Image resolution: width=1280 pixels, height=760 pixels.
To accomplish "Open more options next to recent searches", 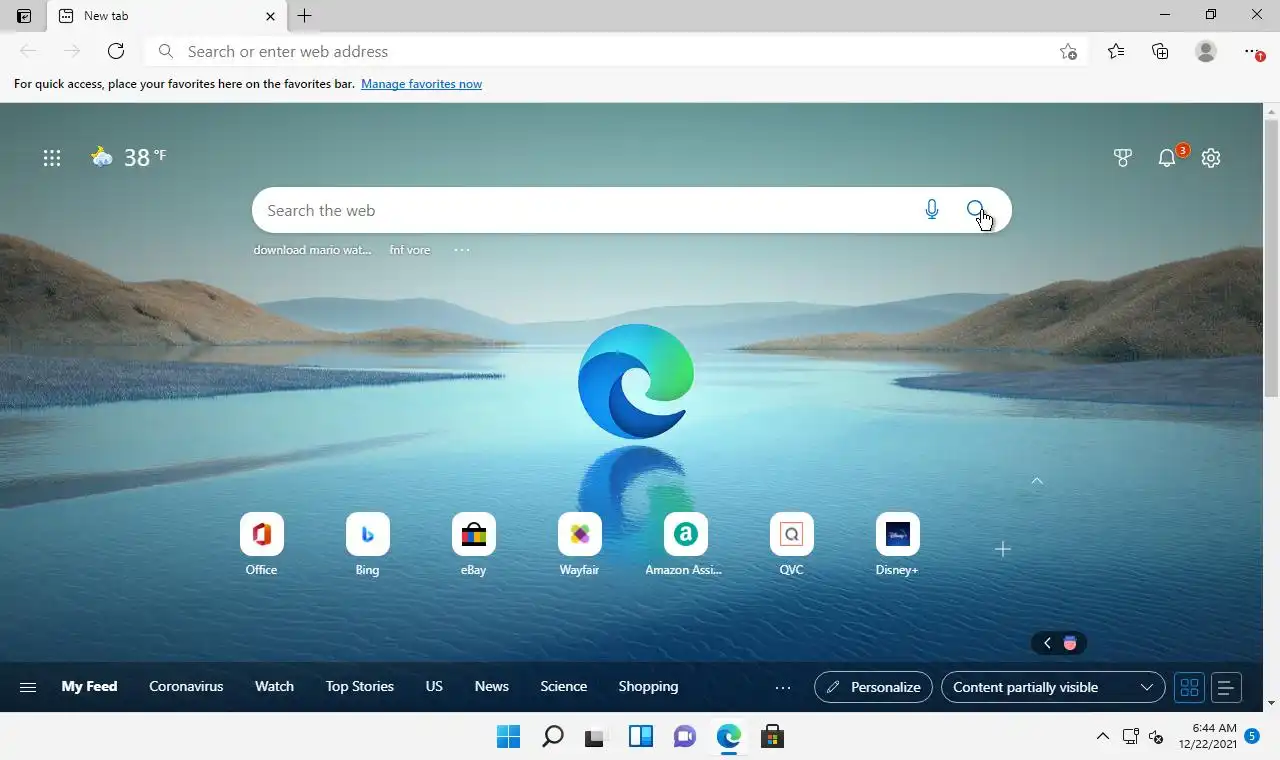I will (x=462, y=250).
